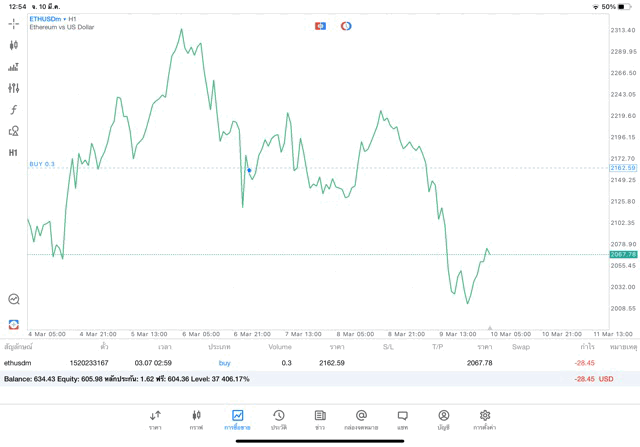640x447 pixels.
Task: Open the candlestick chart type icon
Action: 14,45
